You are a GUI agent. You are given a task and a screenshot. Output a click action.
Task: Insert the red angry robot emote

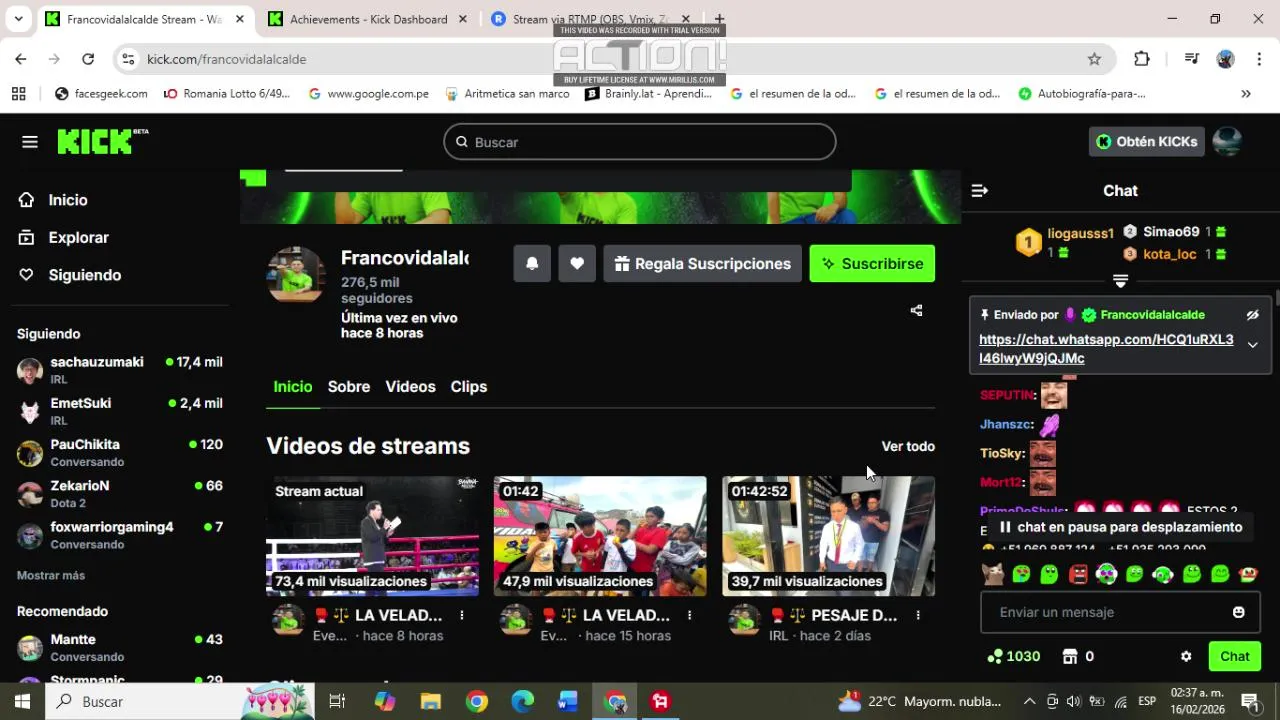click(x=1078, y=574)
